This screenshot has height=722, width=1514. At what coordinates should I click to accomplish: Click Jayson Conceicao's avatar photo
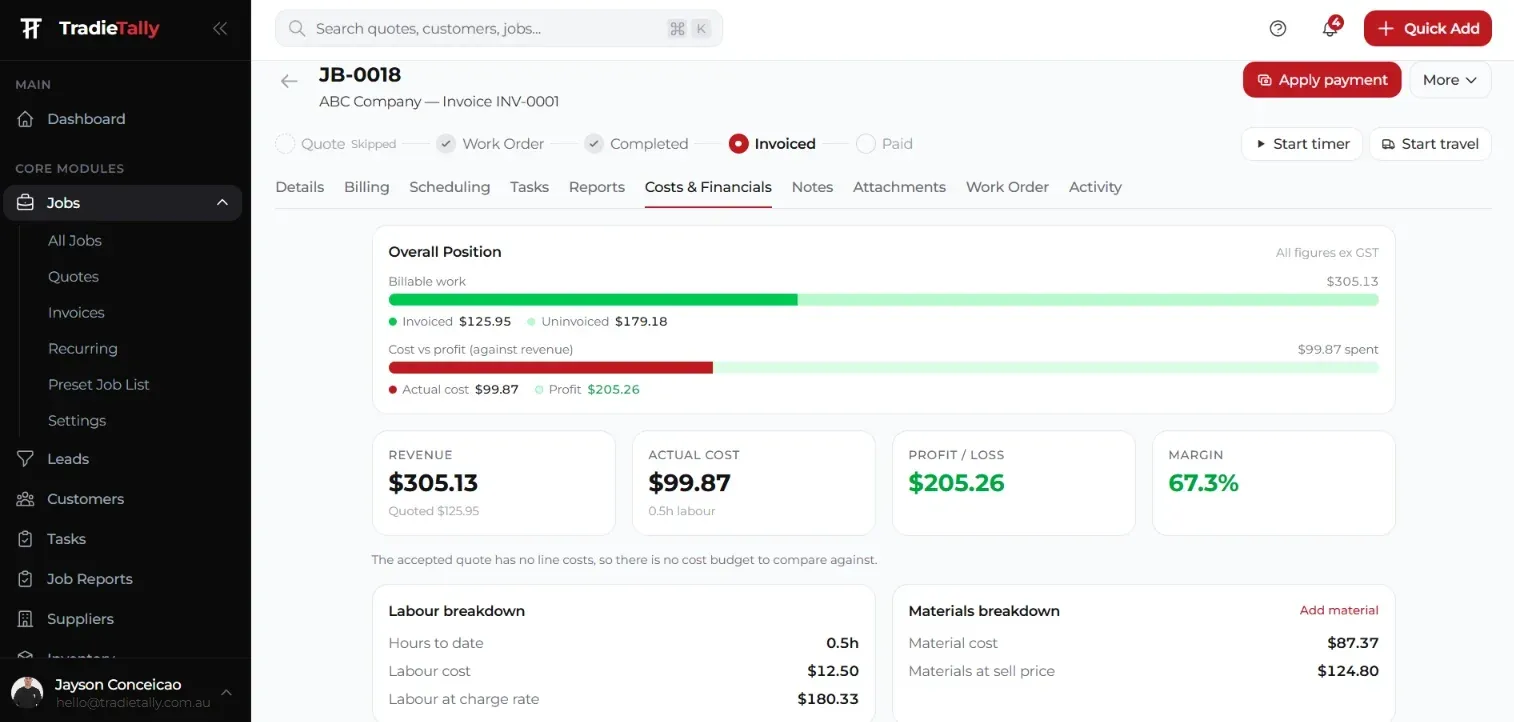tap(27, 693)
